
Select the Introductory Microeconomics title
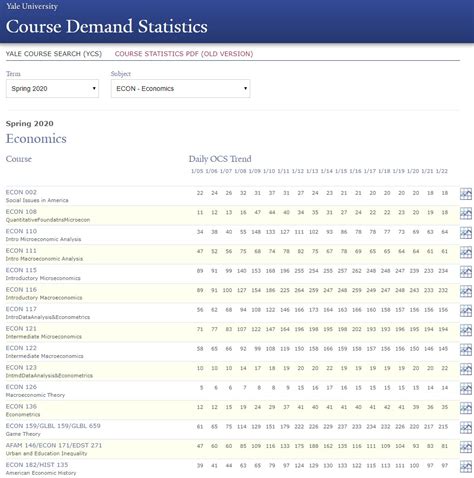coord(43,278)
